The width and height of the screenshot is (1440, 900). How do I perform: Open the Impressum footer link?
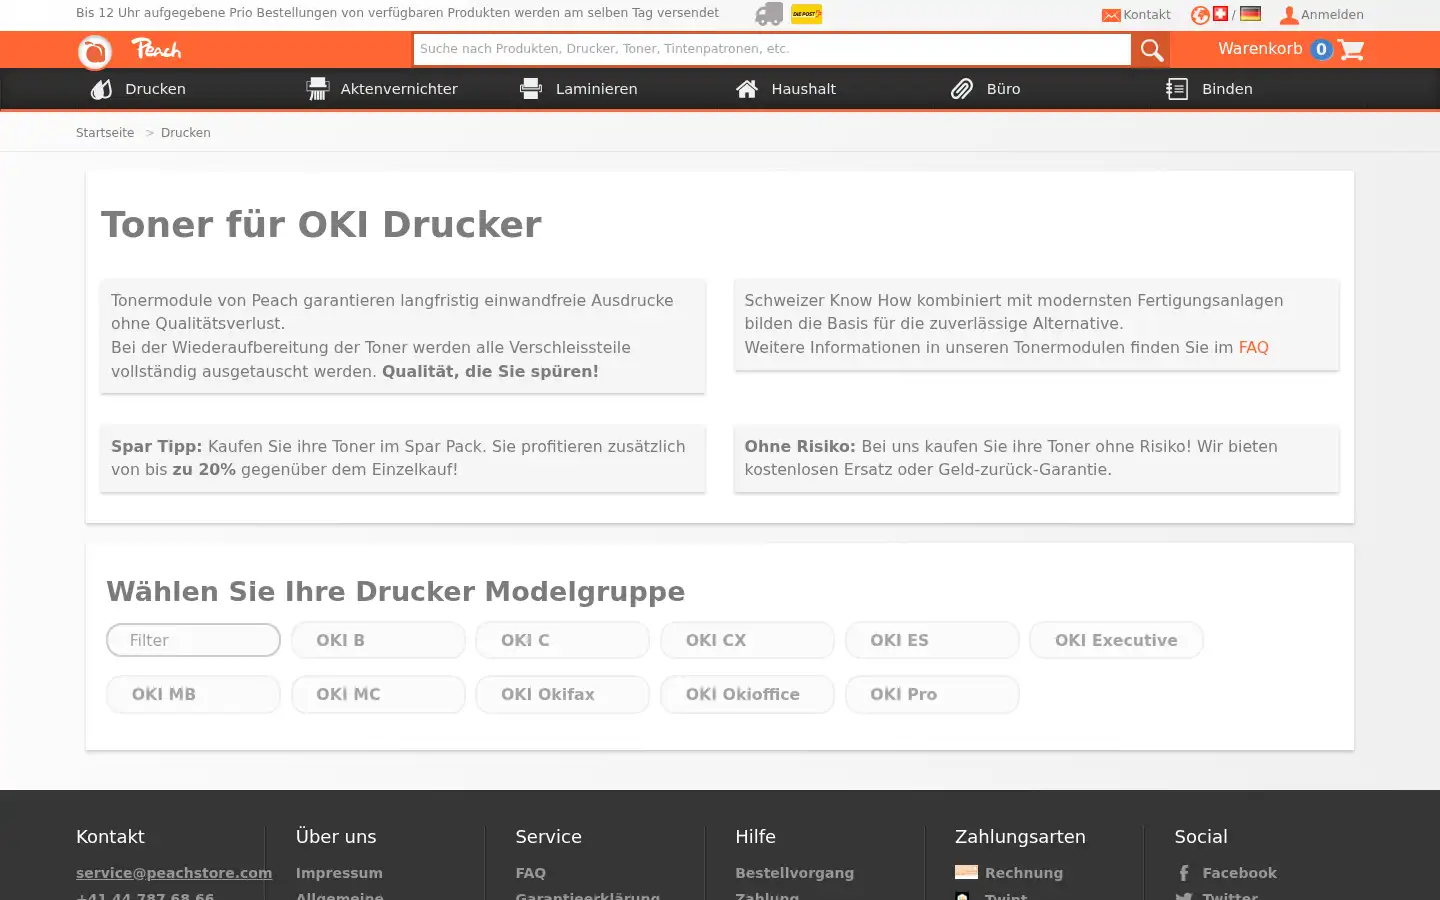[339, 873]
